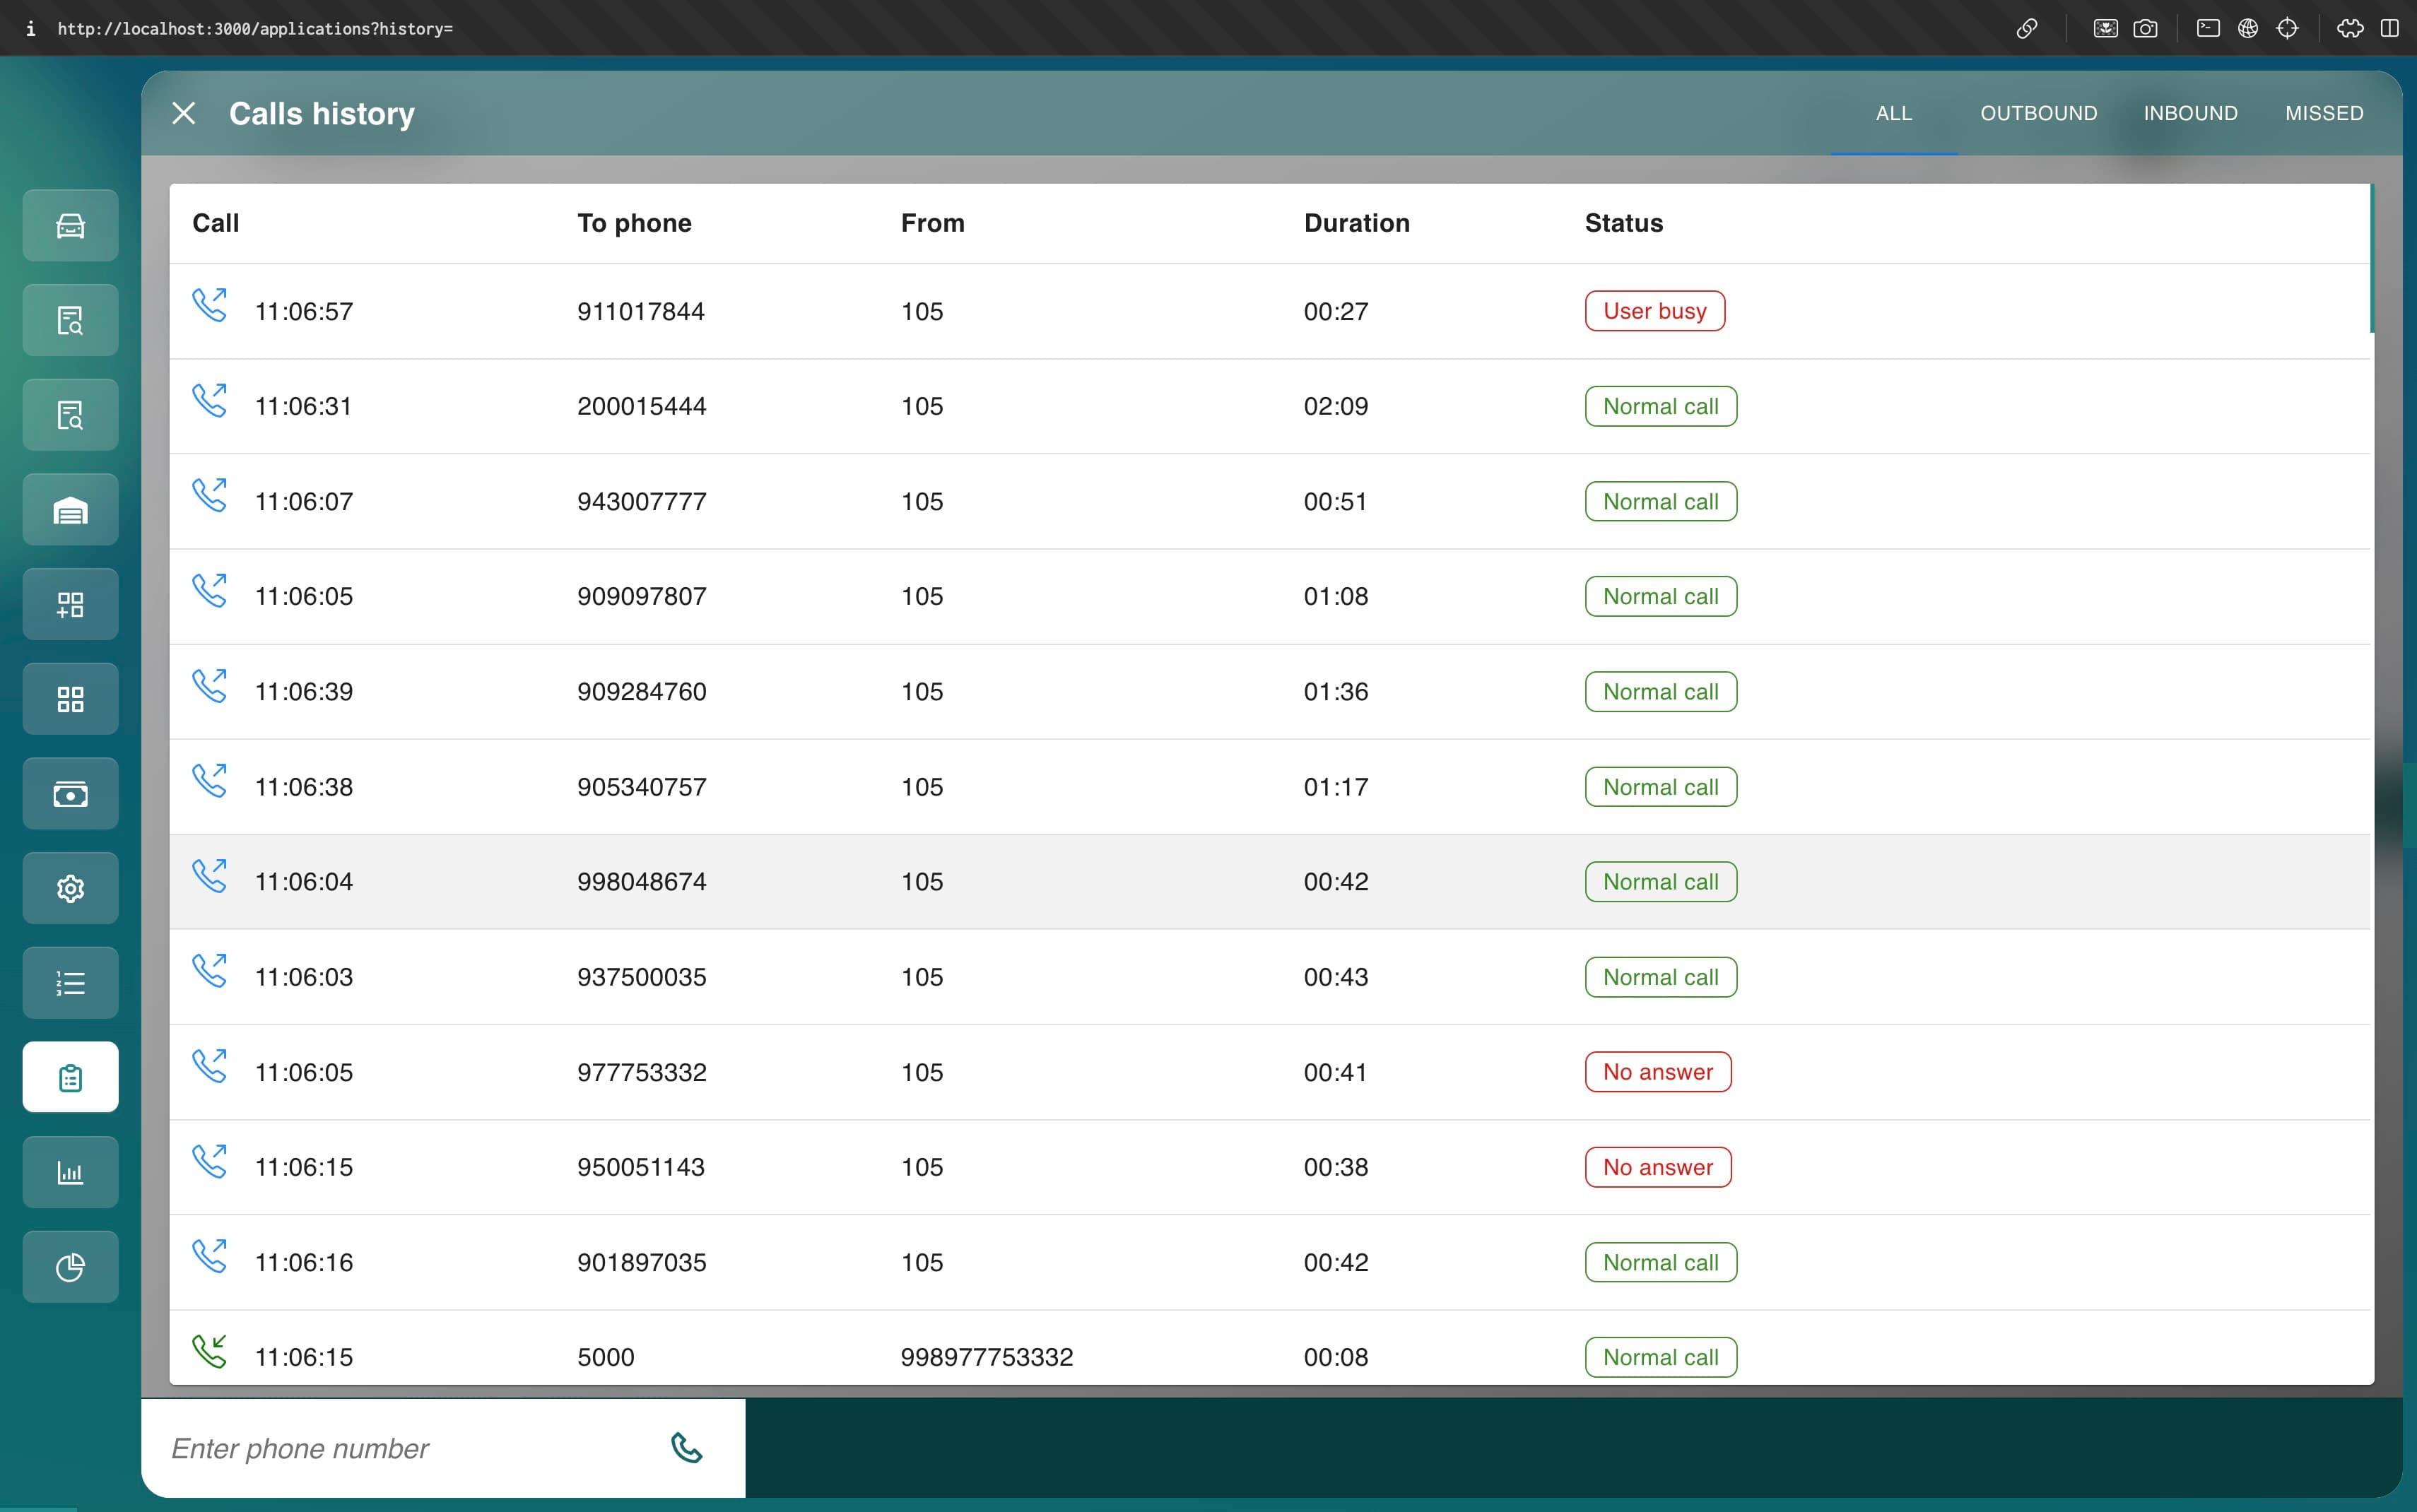Open the four-squares grid sidebar icon
Viewport: 2417px width, 1512px height.
(70, 699)
